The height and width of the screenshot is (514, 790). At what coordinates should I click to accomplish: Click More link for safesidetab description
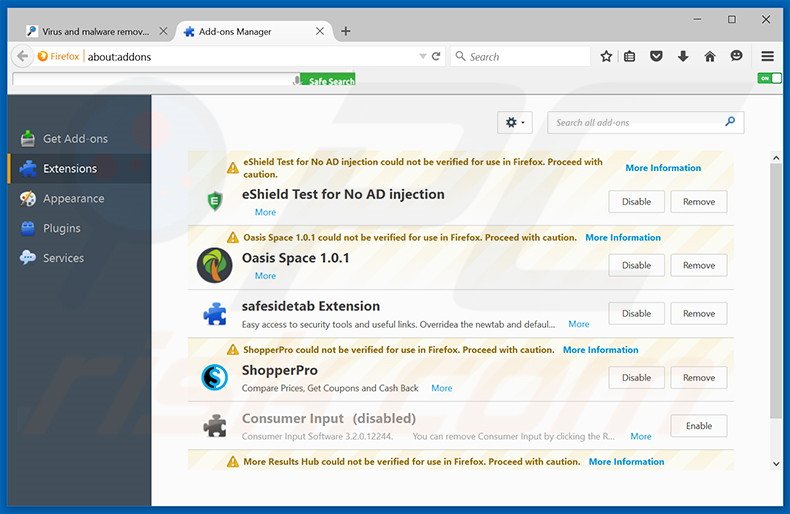click(x=578, y=324)
